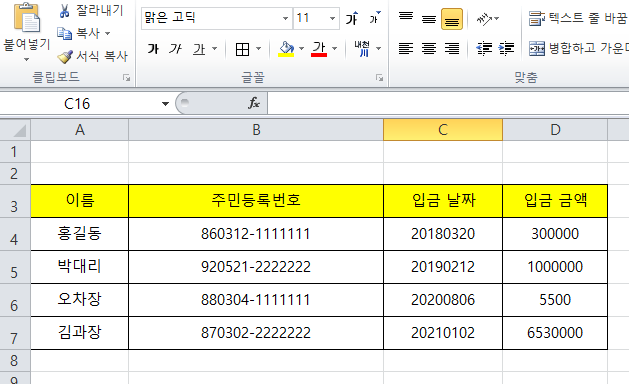Apply red font color
Screen dimensions: 629x384
[x=319, y=49]
